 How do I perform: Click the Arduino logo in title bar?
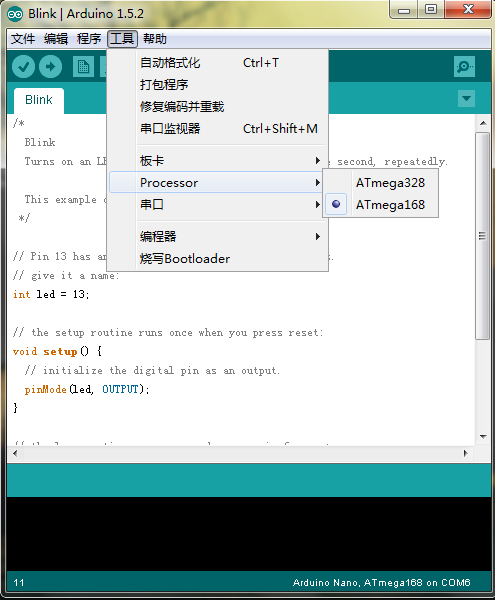(x=15, y=14)
